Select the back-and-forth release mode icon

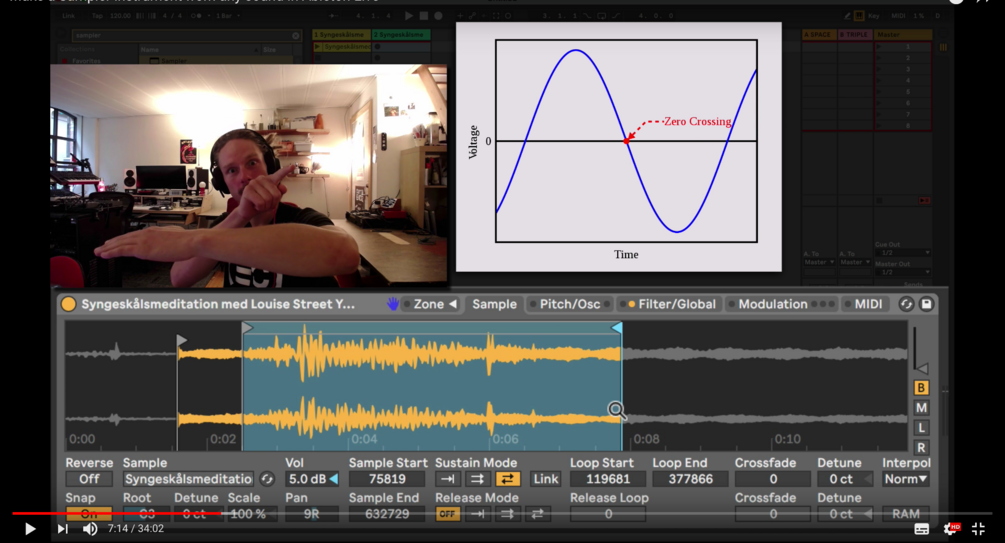click(x=537, y=514)
